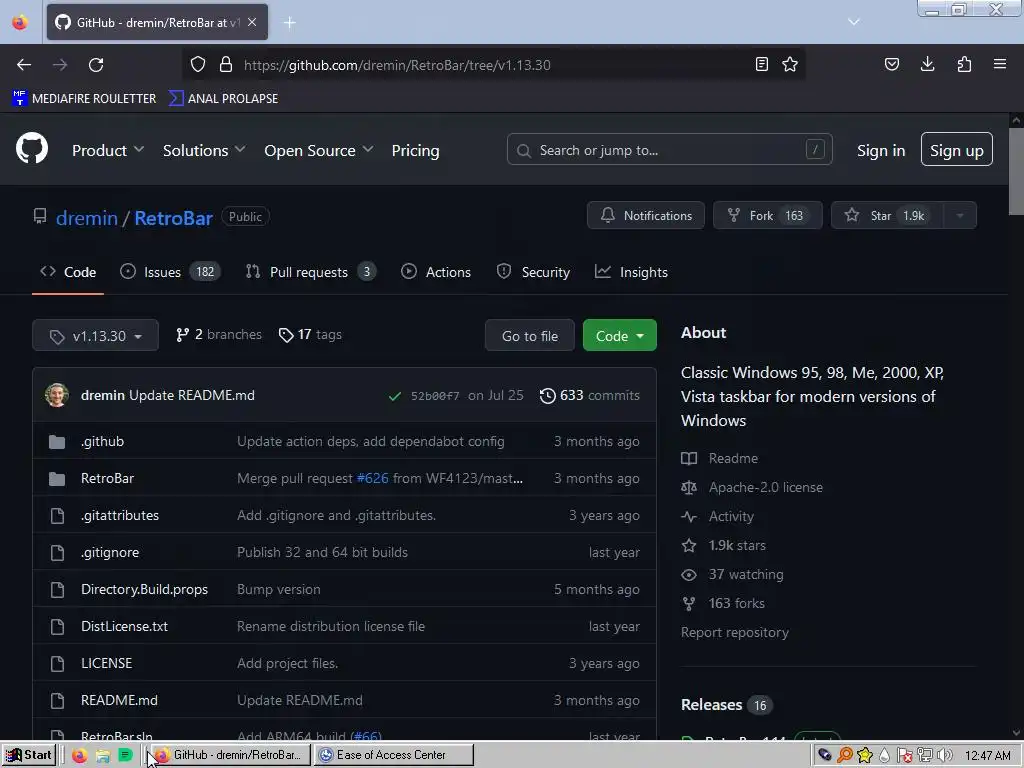Open the Pricing page
1024x768 pixels.
tap(415, 150)
